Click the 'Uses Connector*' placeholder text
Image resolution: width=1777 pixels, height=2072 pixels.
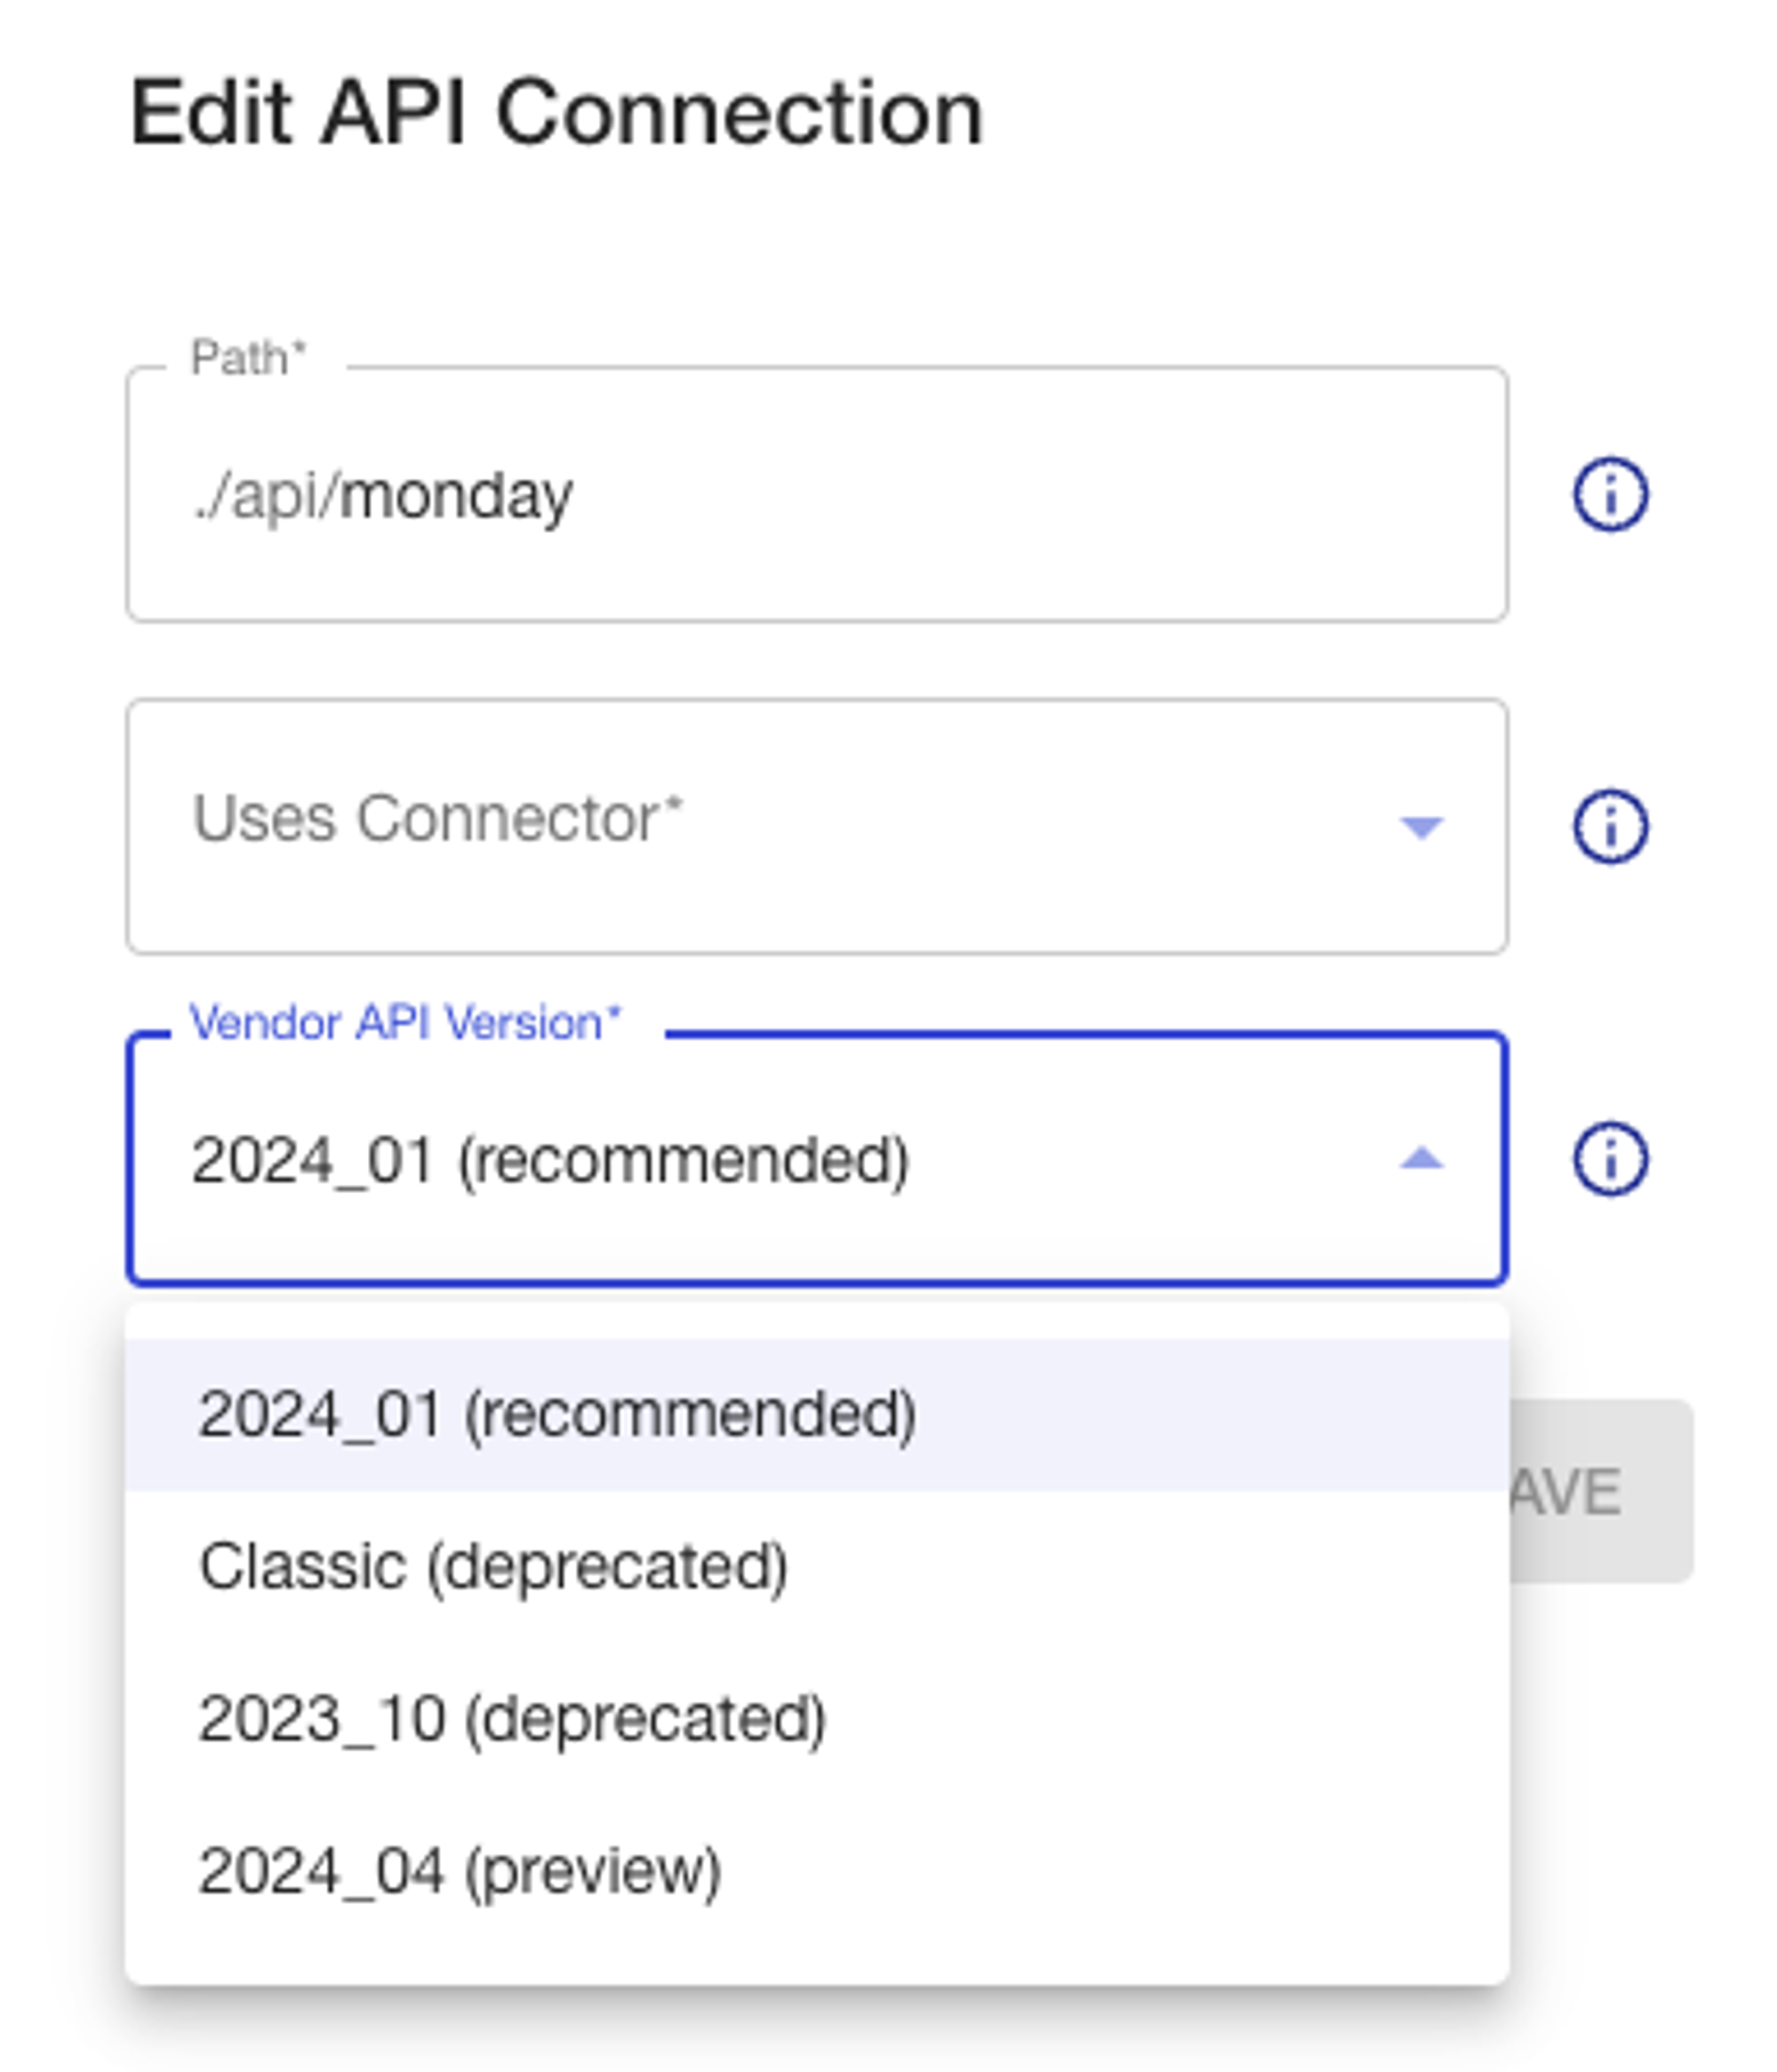[436, 819]
